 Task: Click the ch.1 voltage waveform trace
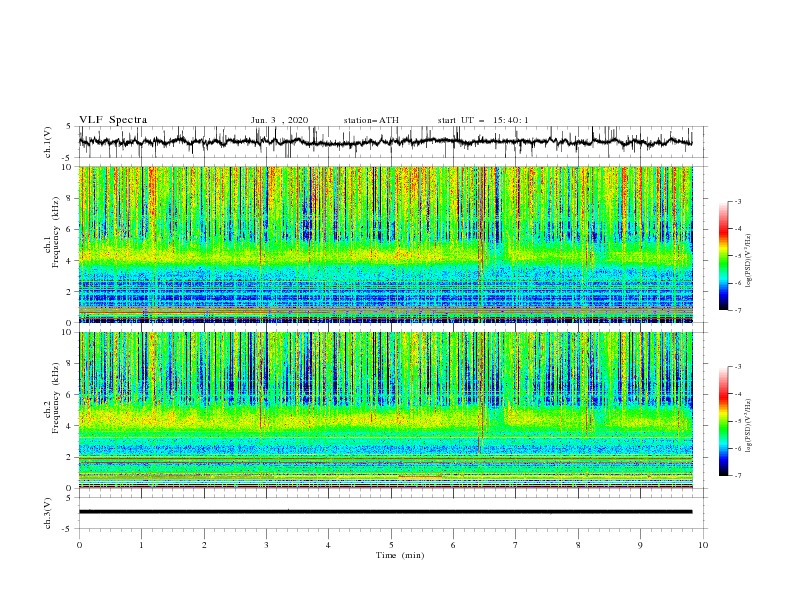[385, 142]
